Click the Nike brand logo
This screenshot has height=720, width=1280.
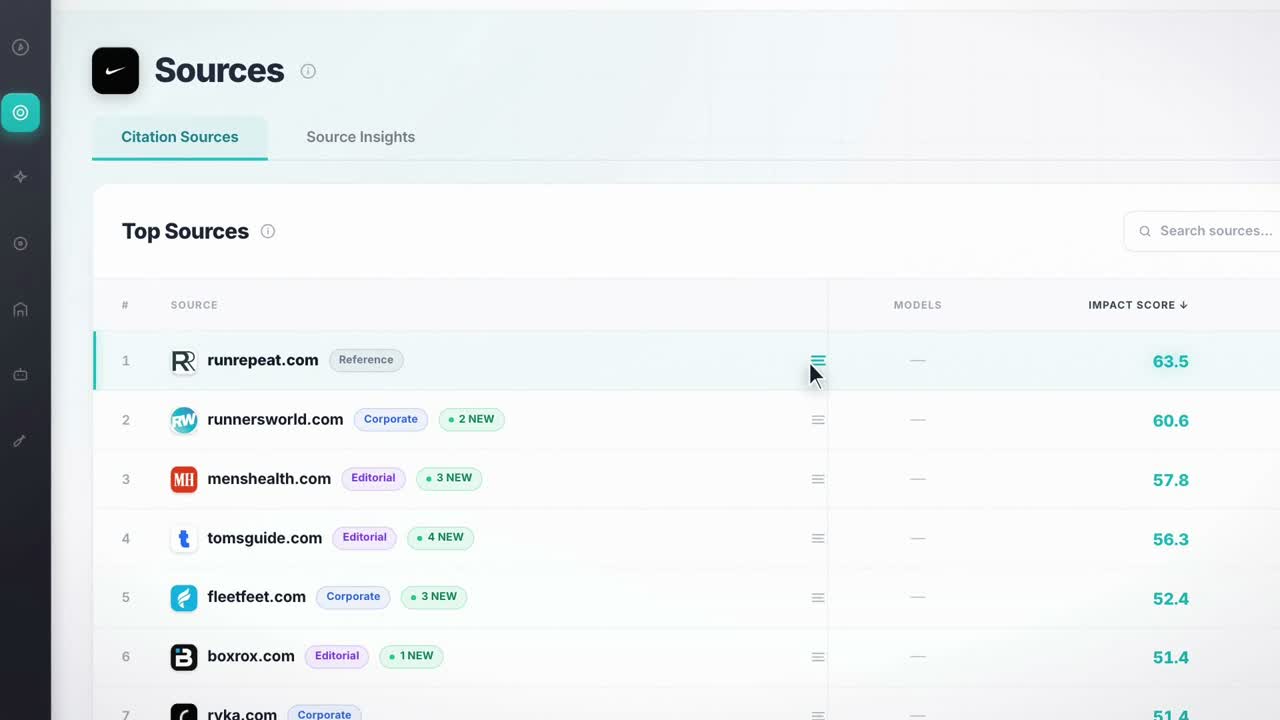[115, 71]
